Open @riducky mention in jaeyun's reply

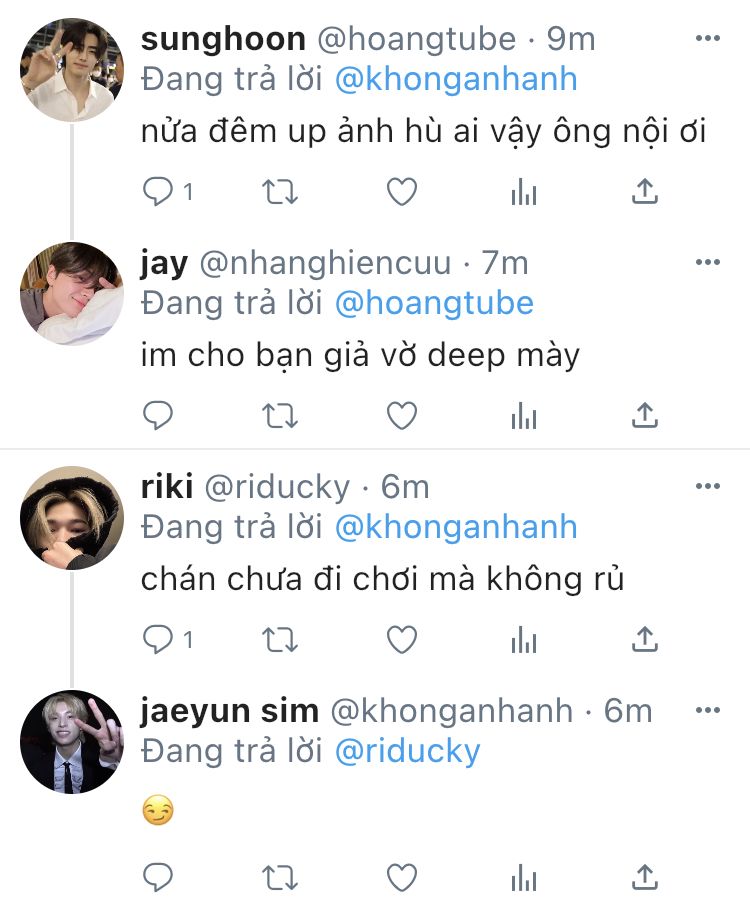(x=407, y=751)
